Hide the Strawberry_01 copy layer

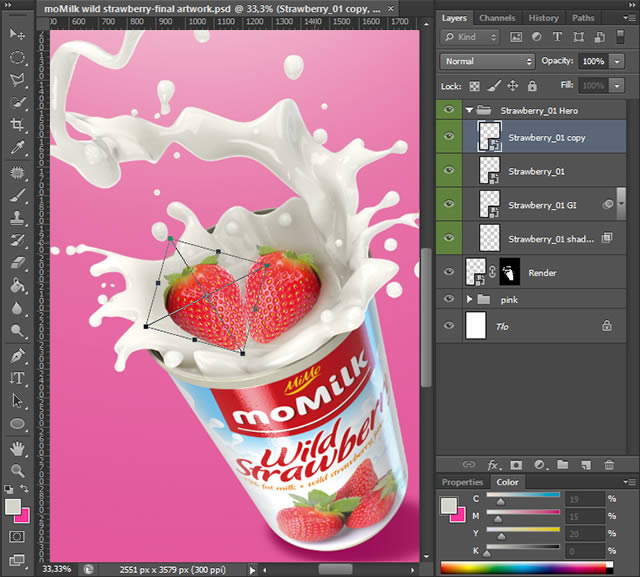[x=449, y=136]
